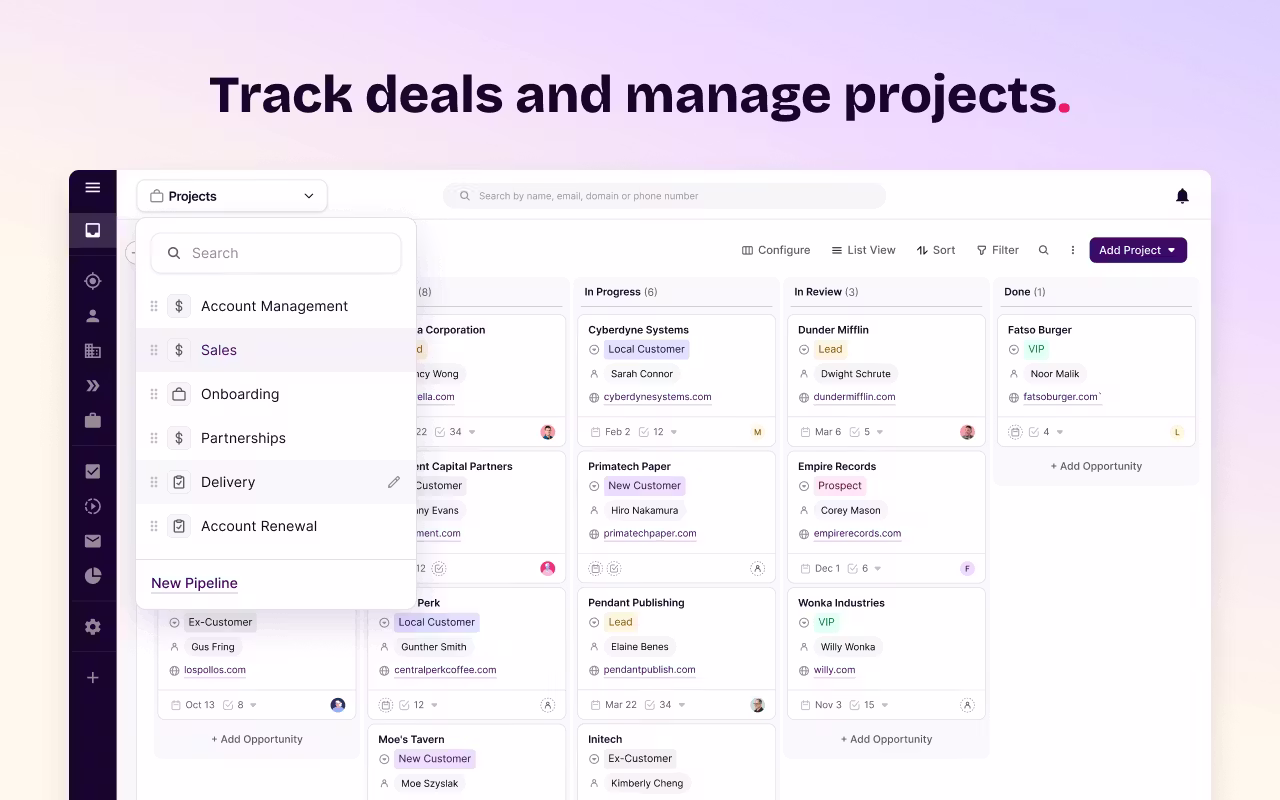
Task: Click the Lead tag on Pendant Publishing
Action: coord(620,622)
